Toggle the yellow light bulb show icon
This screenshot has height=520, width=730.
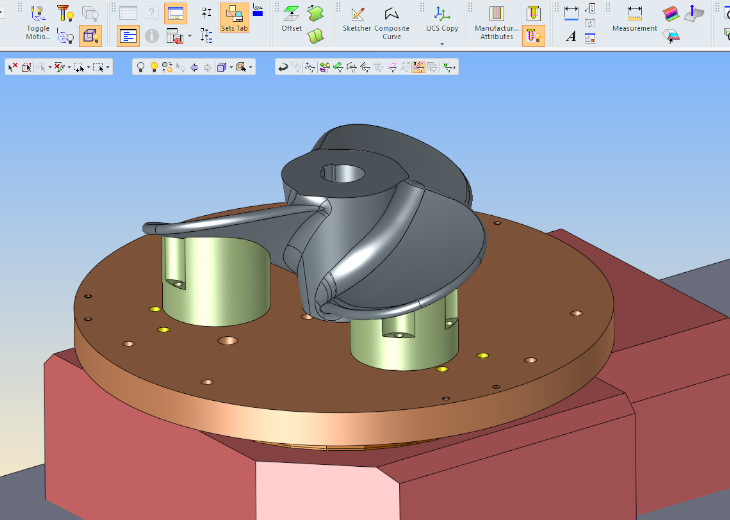pyautogui.click(x=155, y=67)
